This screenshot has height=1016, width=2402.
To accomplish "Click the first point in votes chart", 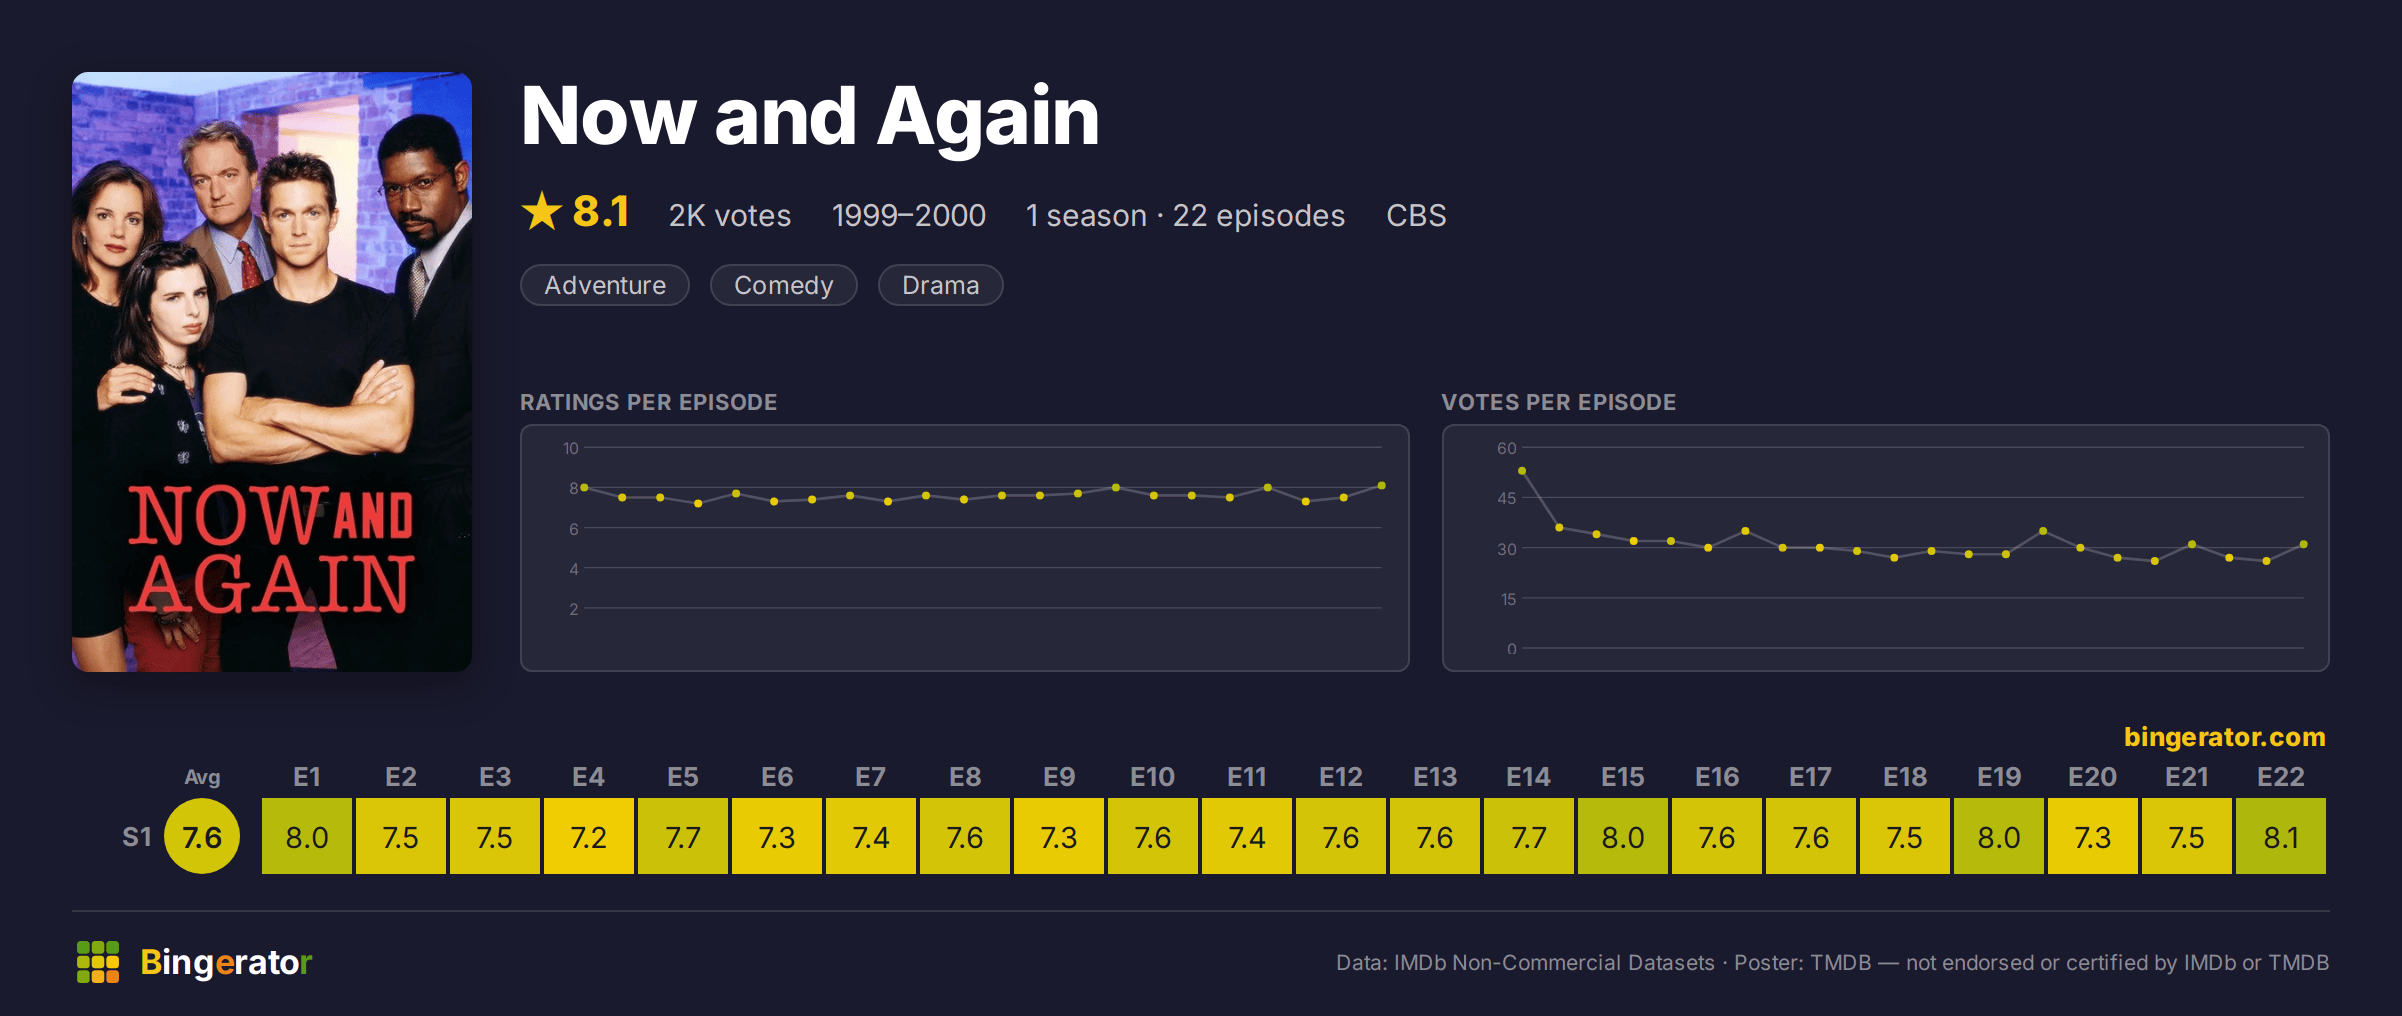I will [x=1522, y=471].
